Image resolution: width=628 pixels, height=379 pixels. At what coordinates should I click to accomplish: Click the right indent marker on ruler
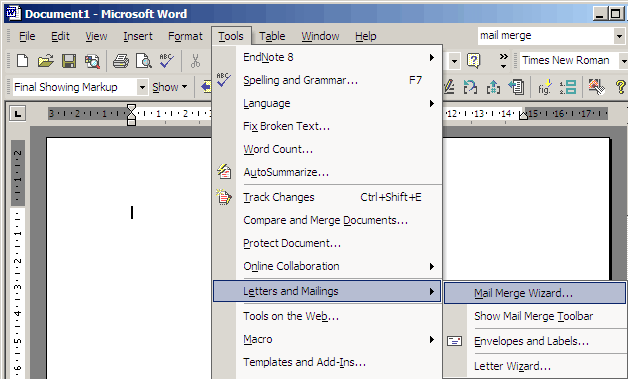pyautogui.click(x=523, y=116)
